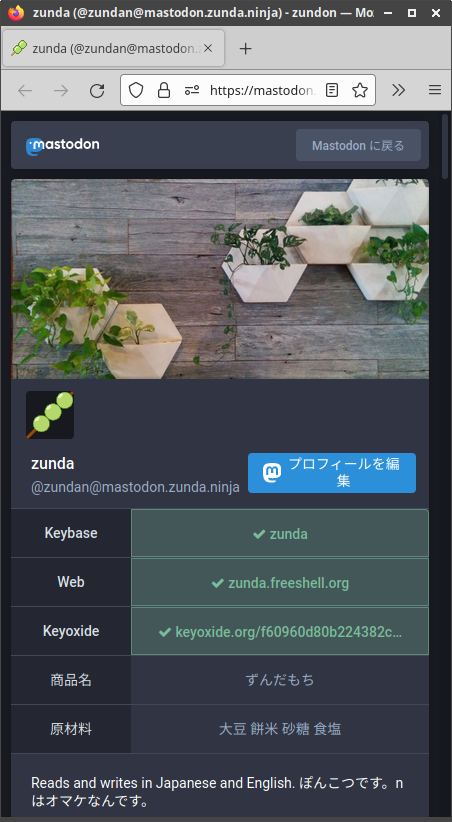Open a new tab with plus button

point(245,49)
